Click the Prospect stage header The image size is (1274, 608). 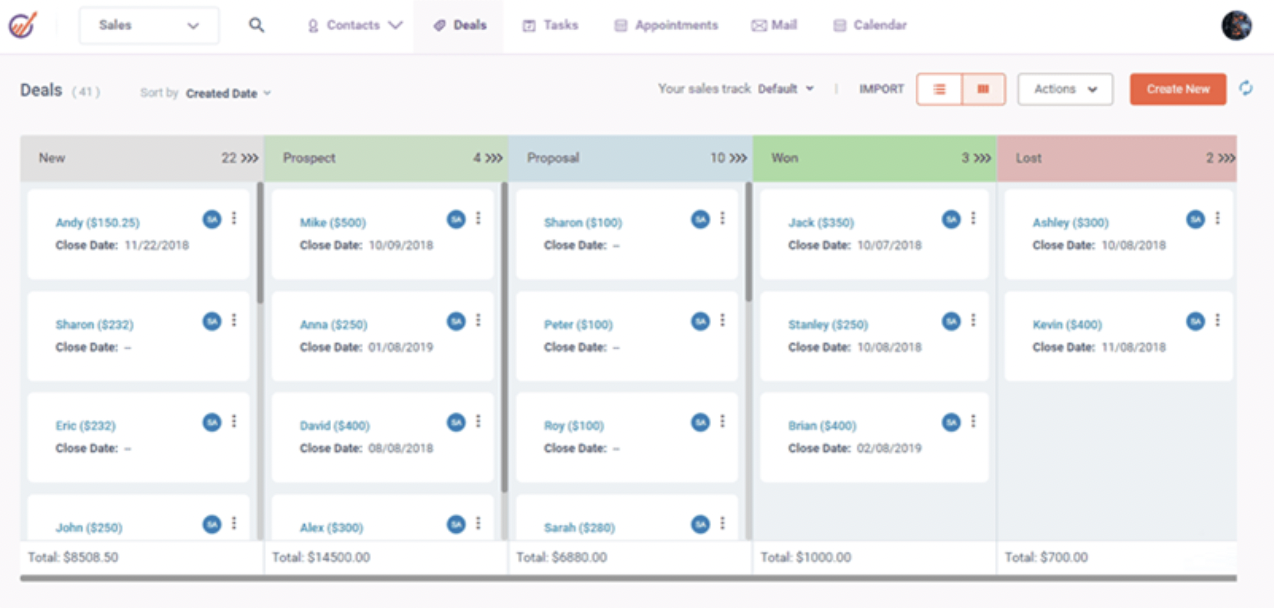coord(386,158)
